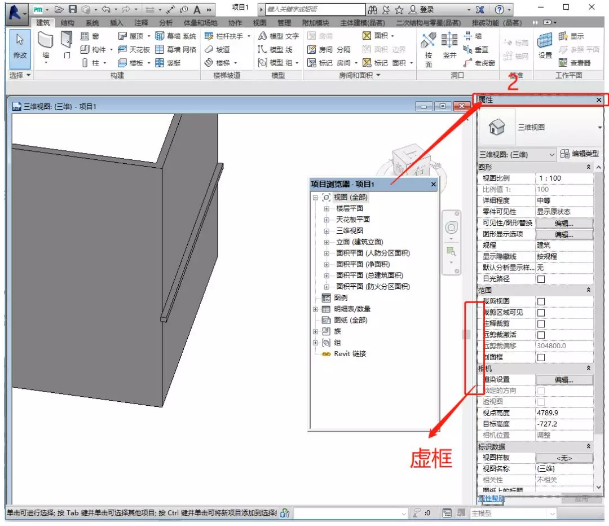The image size is (609, 526).
Task: Select the Mullion (竖梃) tool
Action: [x=167, y=63]
